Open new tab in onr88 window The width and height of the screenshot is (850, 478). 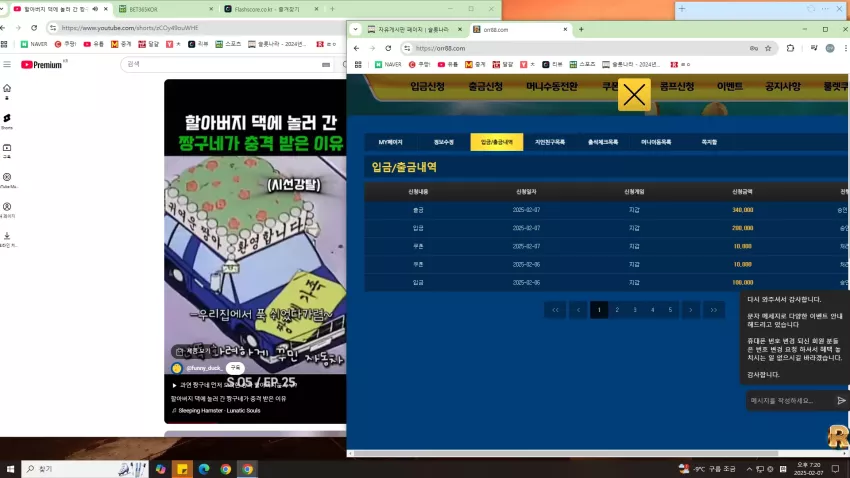coord(581,30)
